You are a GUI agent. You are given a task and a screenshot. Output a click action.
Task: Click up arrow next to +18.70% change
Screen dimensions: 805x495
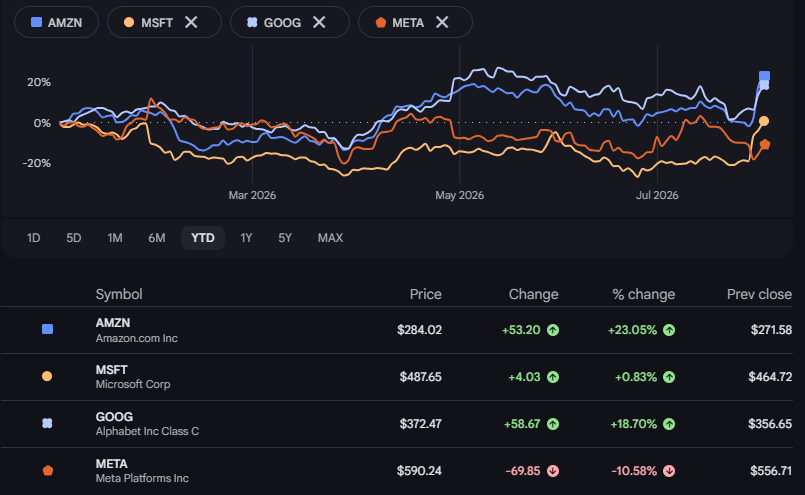[x=669, y=424]
